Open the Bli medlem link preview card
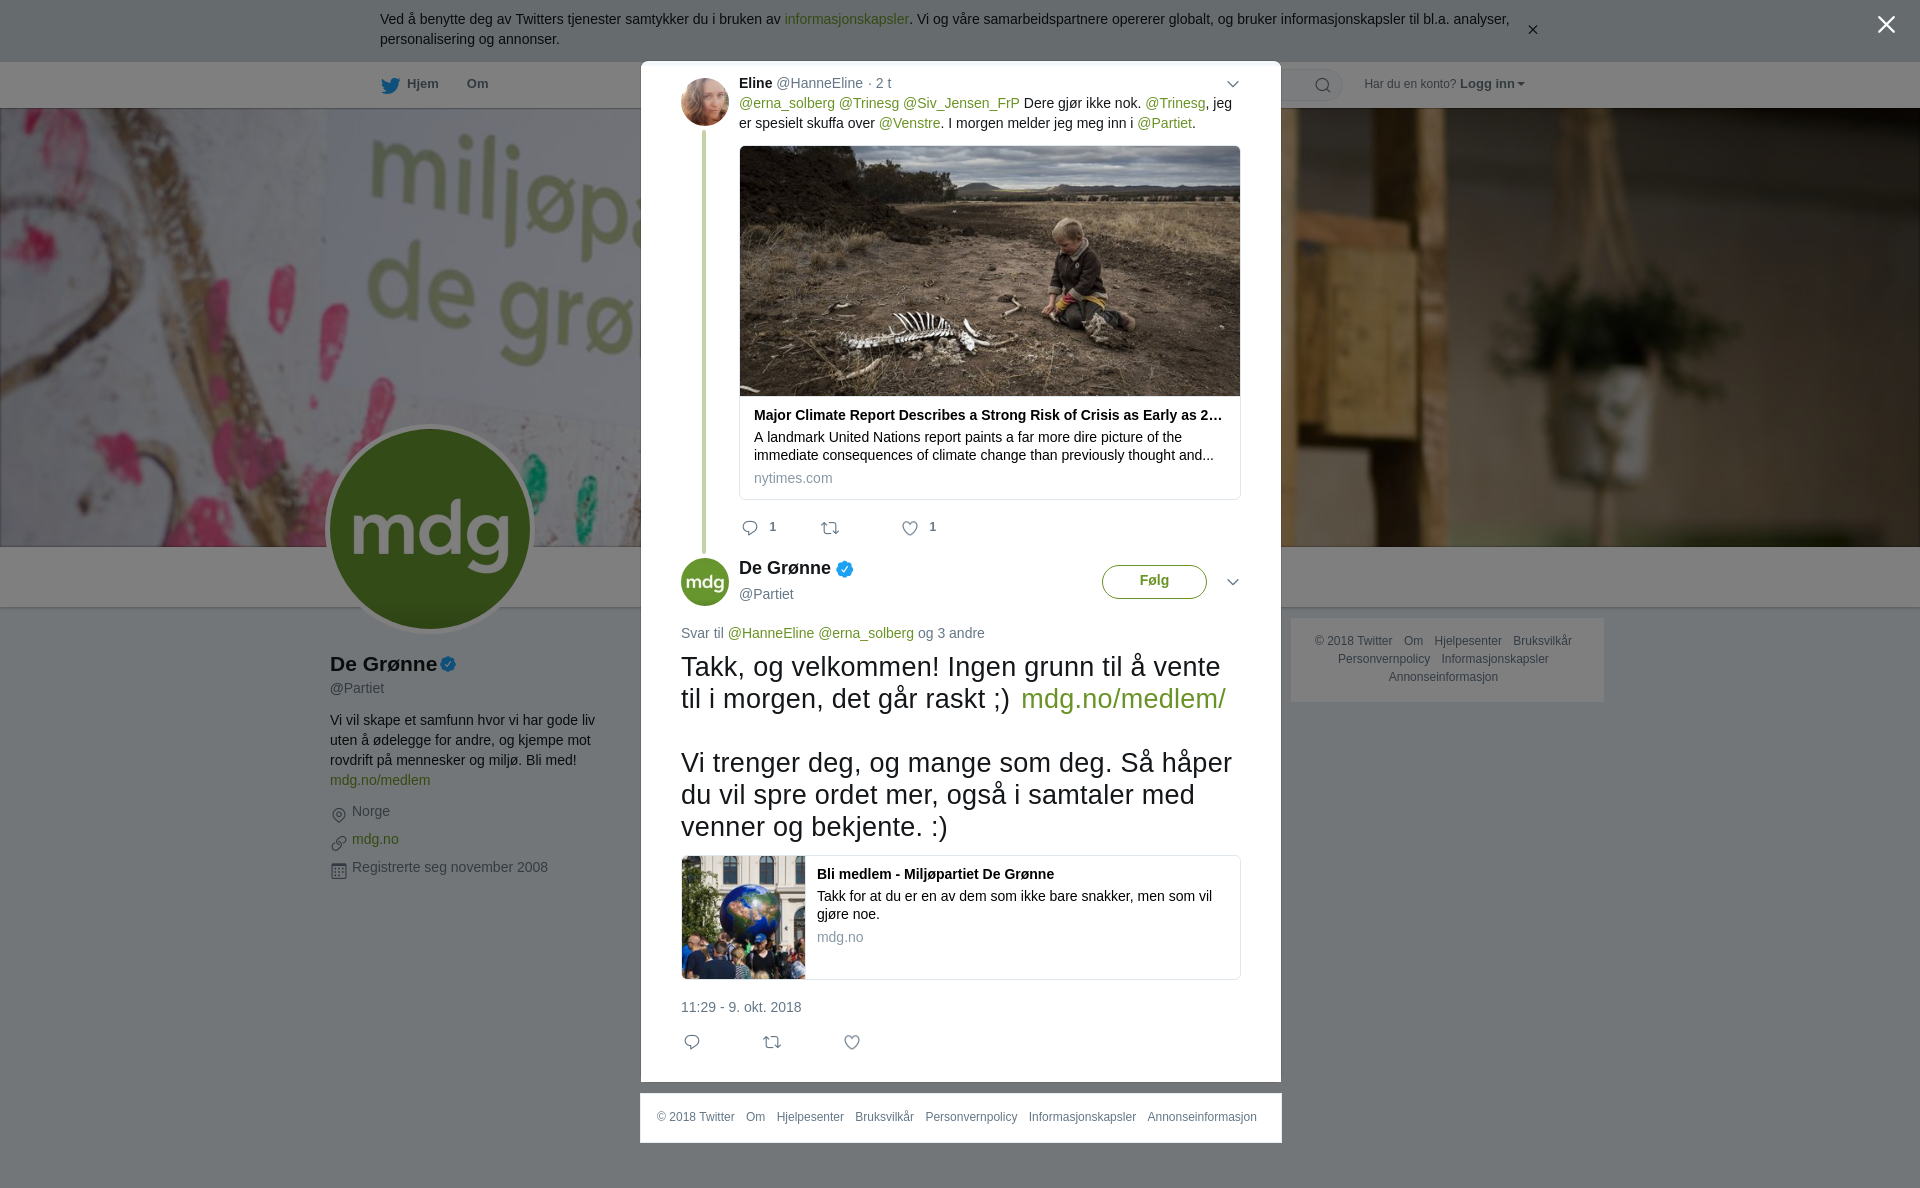The width and height of the screenshot is (1920, 1188). [961, 917]
